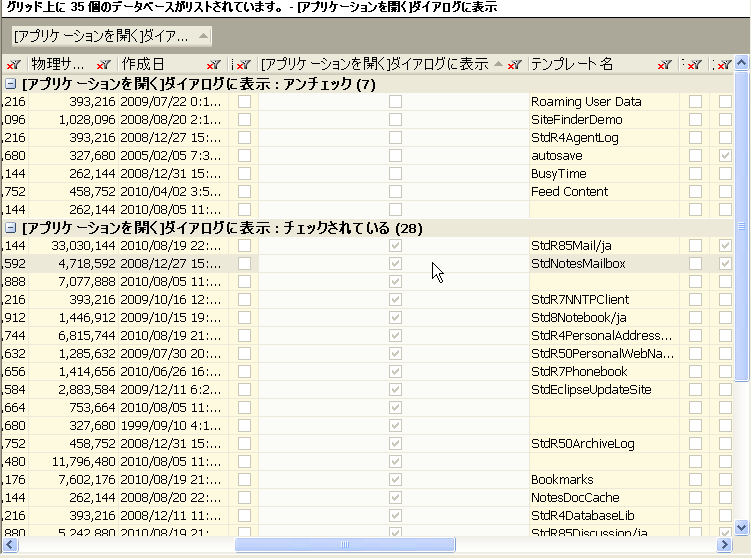Collapse the アンチェック (7) group
Image resolution: width=752 pixels, height=558 pixels.
pyautogui.click(x=11, y=84)
